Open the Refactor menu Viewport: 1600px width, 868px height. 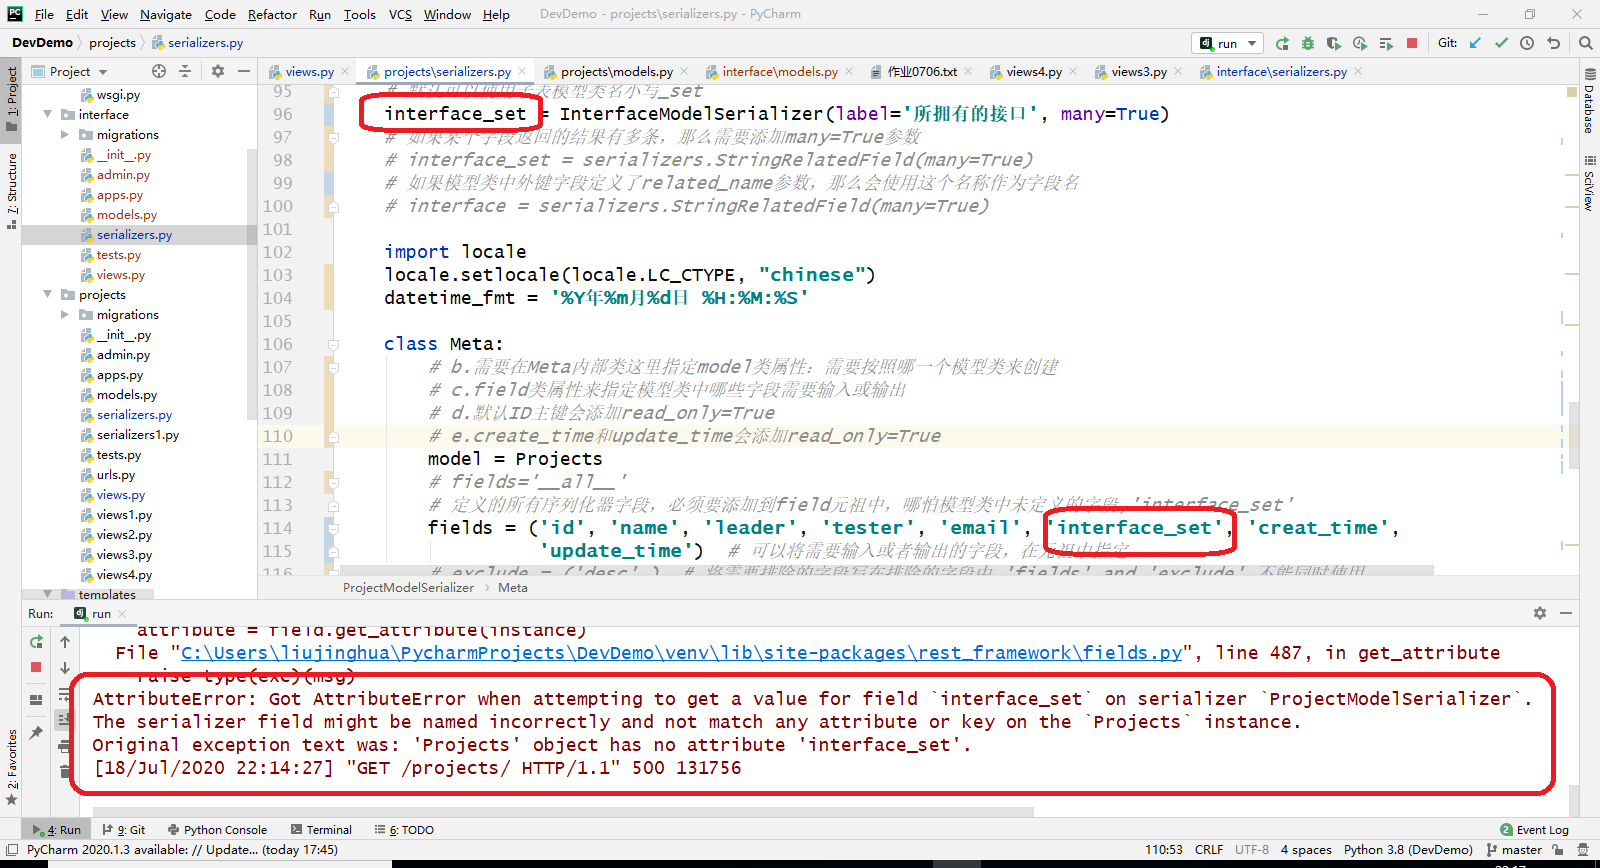(x=272, y=14)
